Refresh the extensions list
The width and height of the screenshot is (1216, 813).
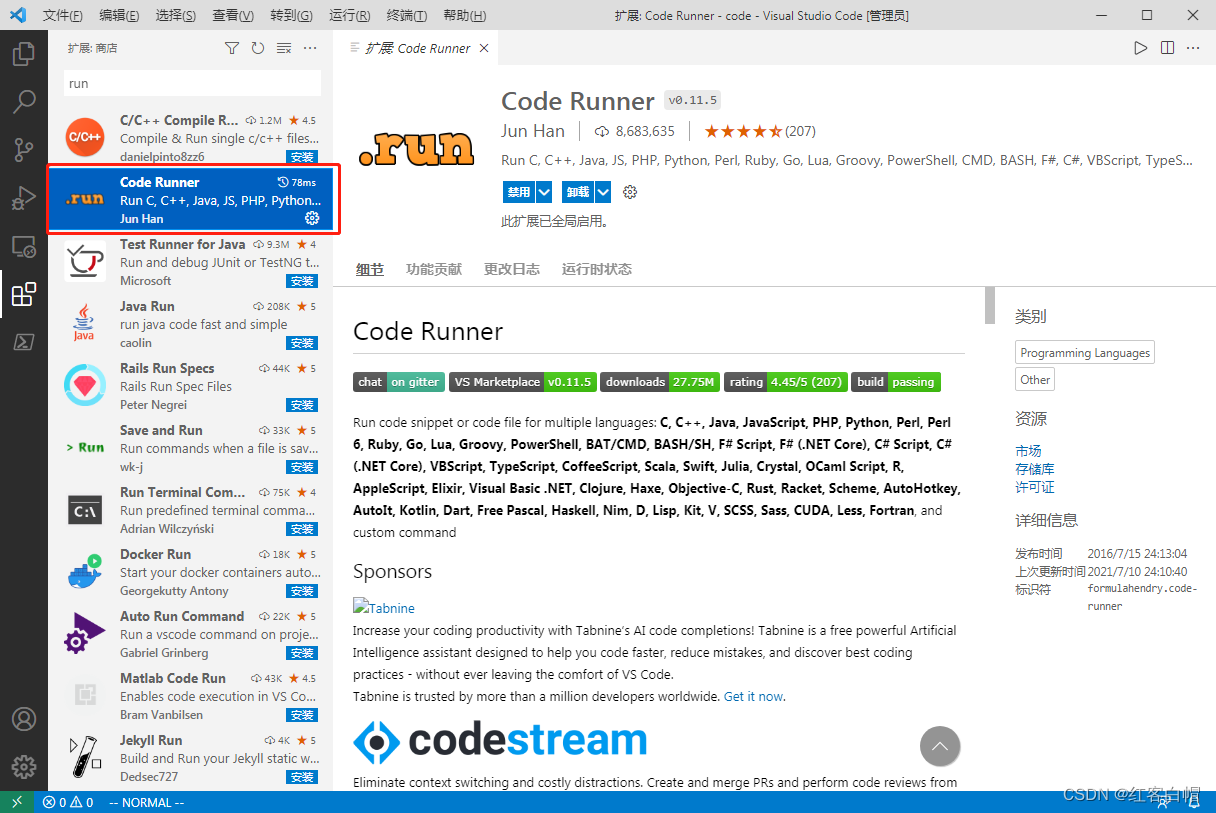point(258,48)
